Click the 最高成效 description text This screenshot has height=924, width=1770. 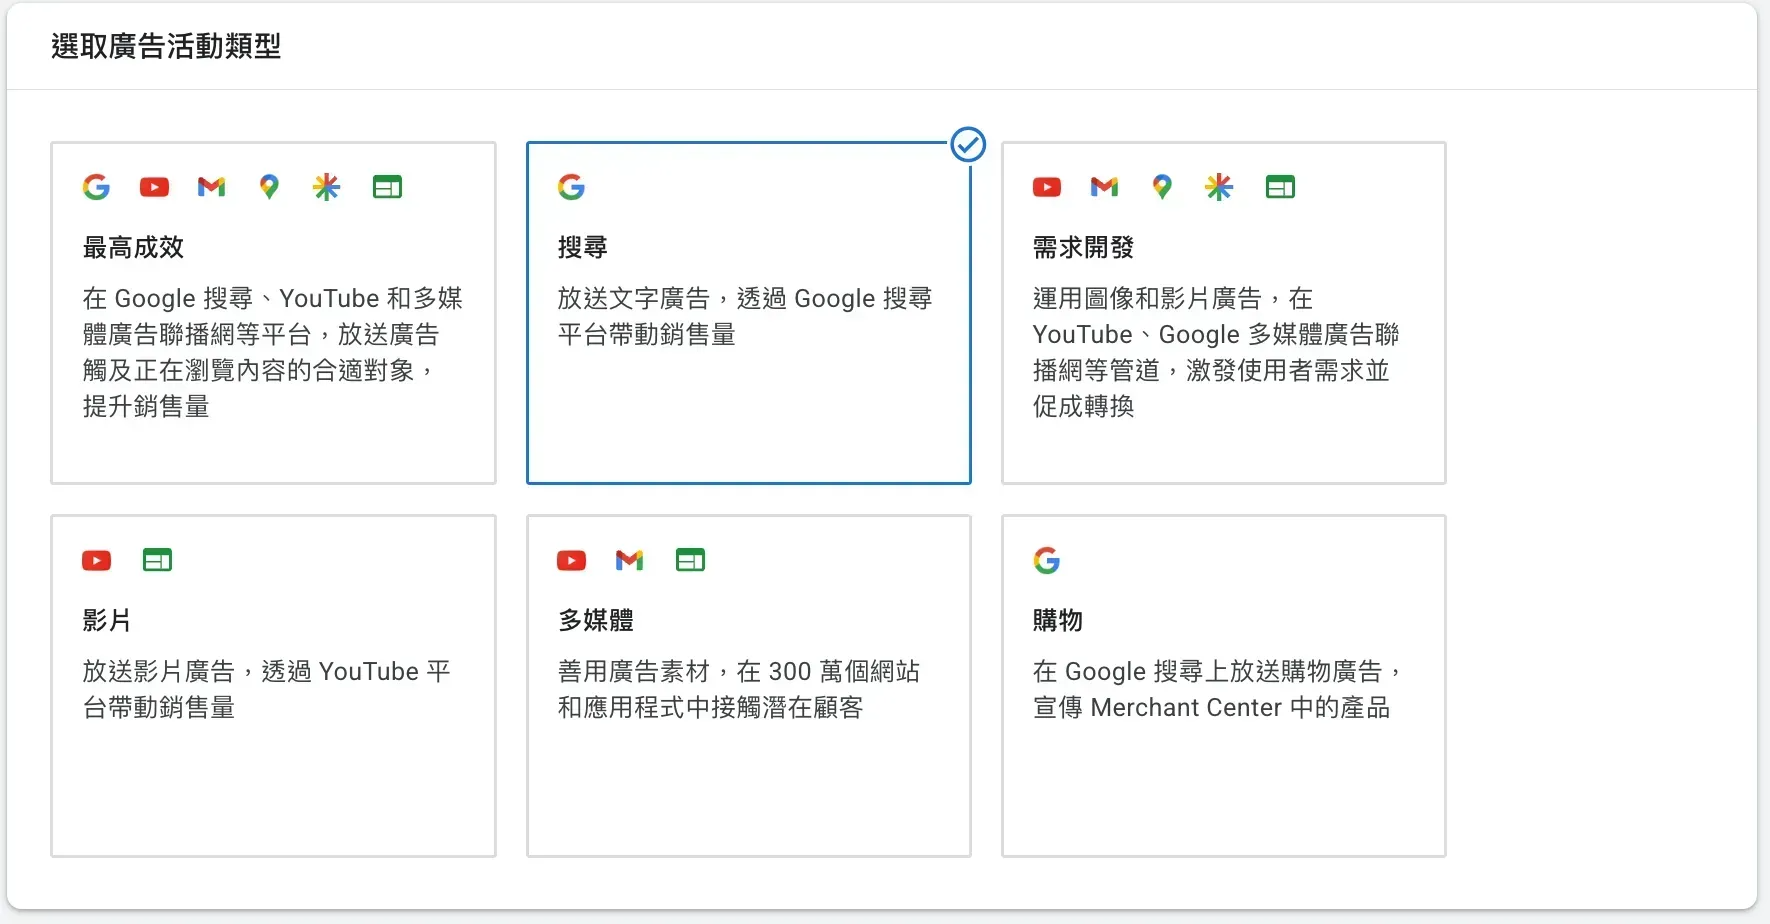[272, 352]
